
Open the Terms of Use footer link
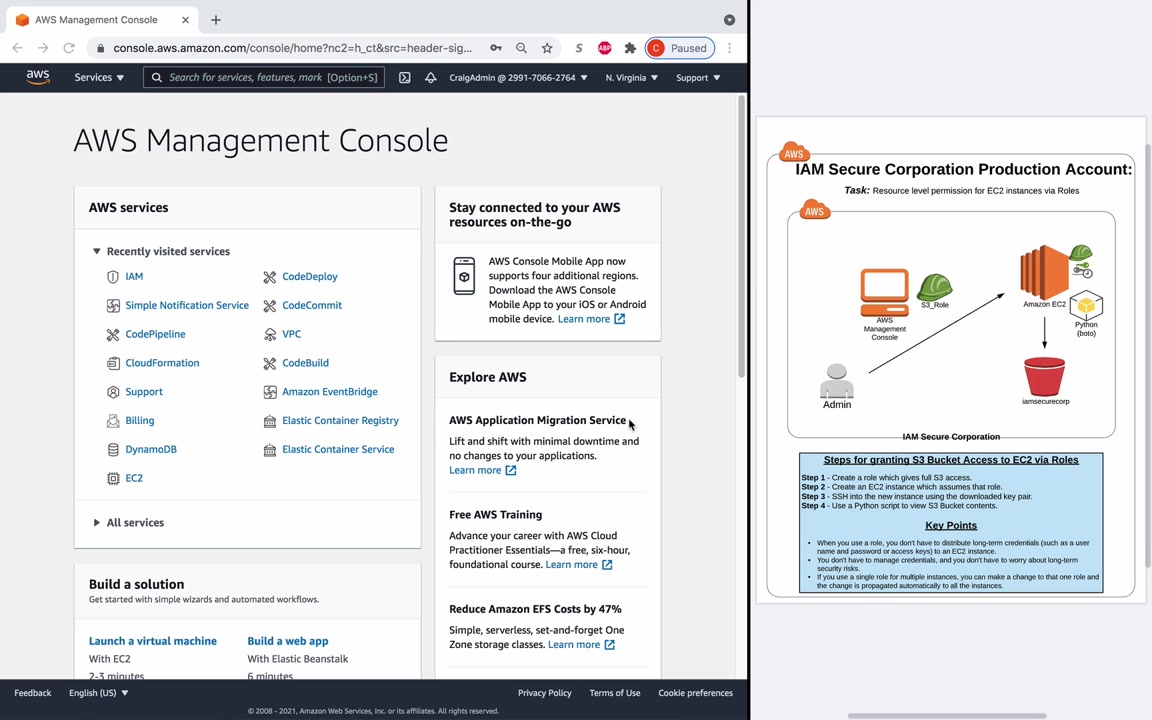pyautogui.click(x=615, y=693)
